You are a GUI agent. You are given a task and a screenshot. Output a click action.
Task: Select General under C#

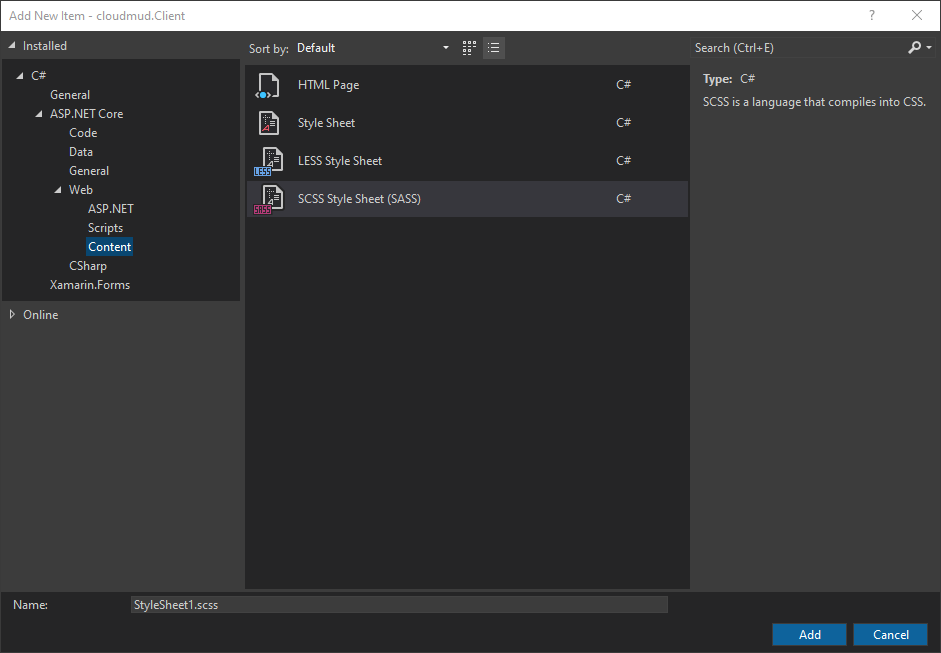[x=70, y=95]
